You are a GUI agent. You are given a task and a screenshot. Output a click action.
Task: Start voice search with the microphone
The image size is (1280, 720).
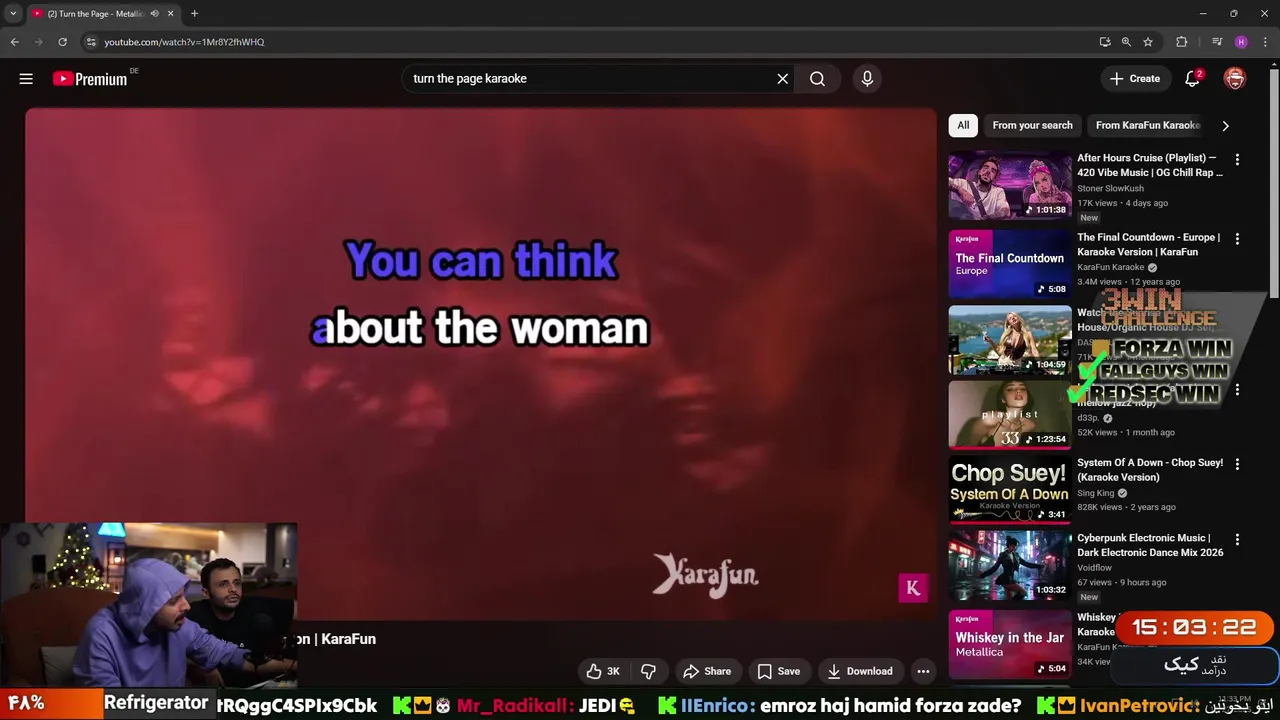(x=867, y=79)
